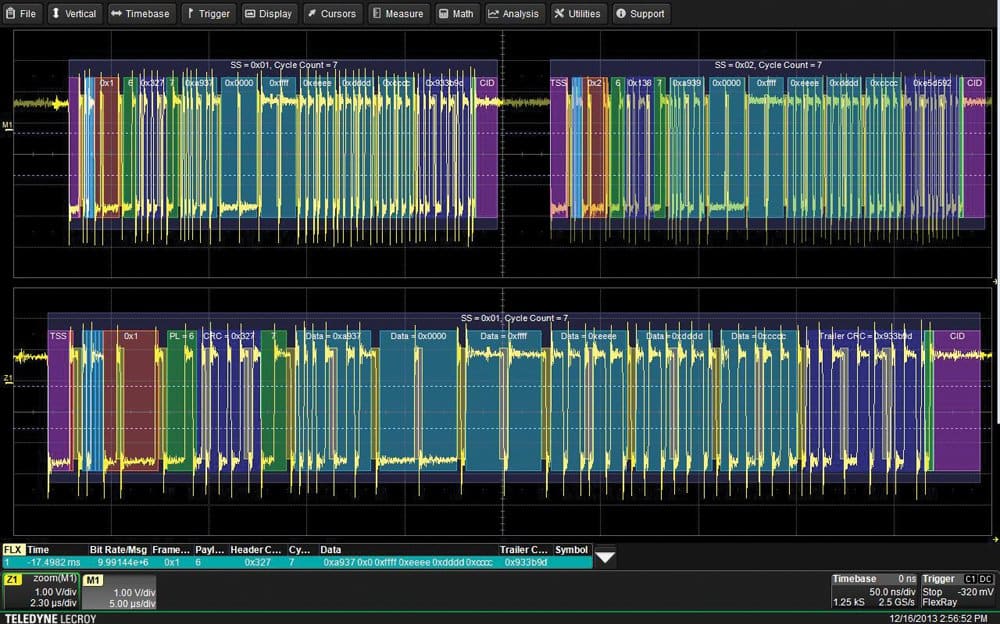Select the 0x327 header CRC table cell
1000x624 pixels.
258,562
